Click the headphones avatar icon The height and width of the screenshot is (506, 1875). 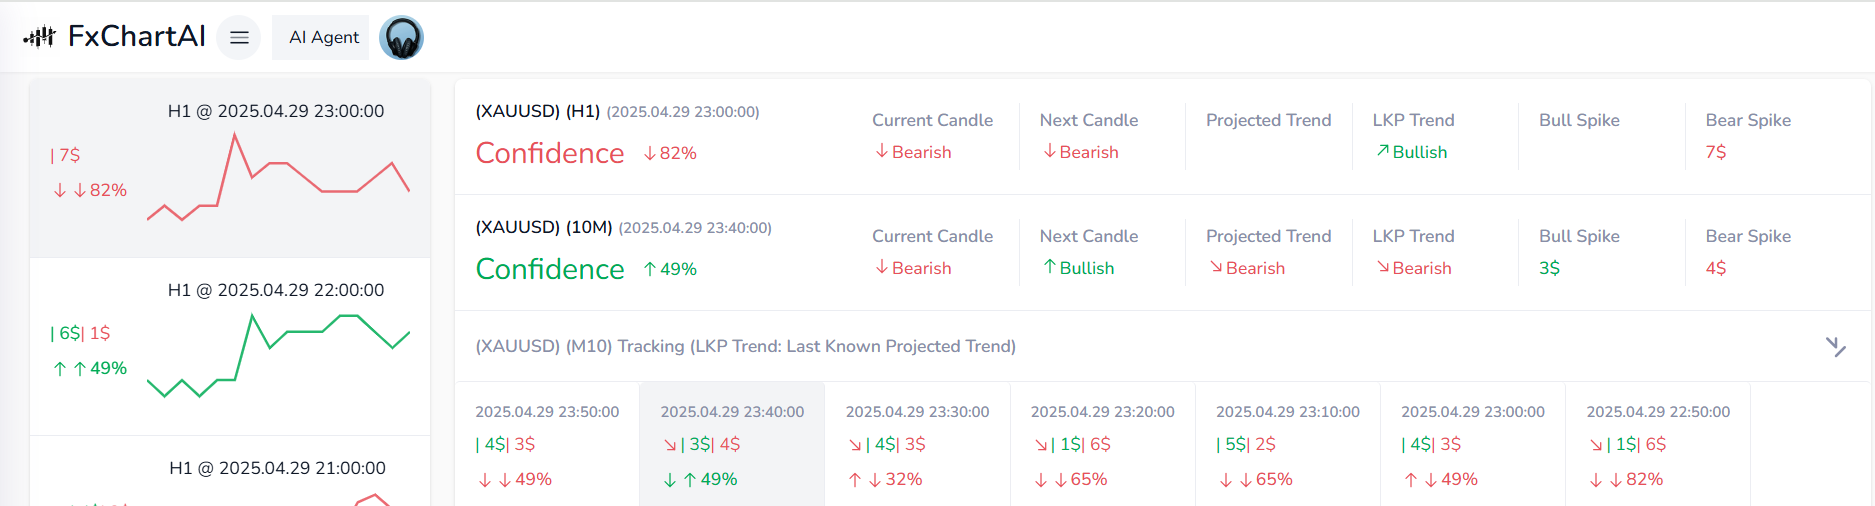pyautogui.click(x=402, y=38)
